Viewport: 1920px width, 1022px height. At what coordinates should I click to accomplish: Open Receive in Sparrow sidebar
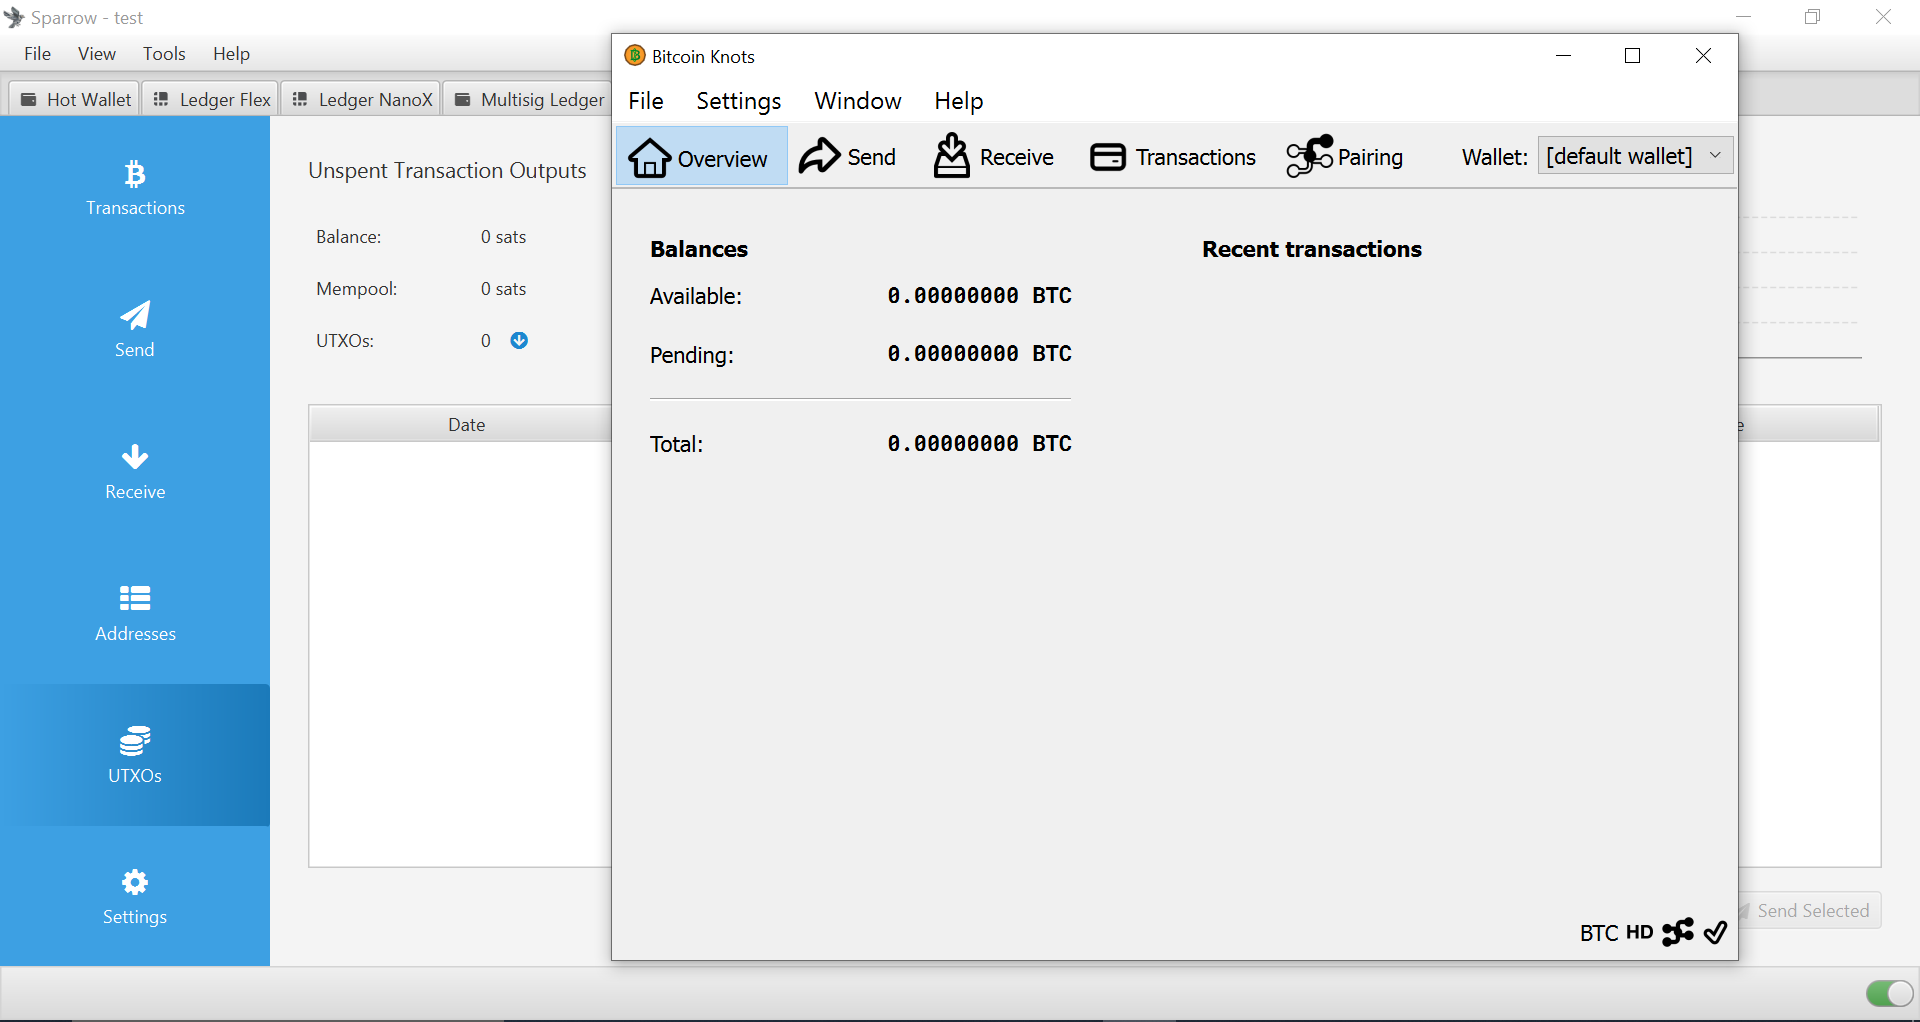(135, 472)
